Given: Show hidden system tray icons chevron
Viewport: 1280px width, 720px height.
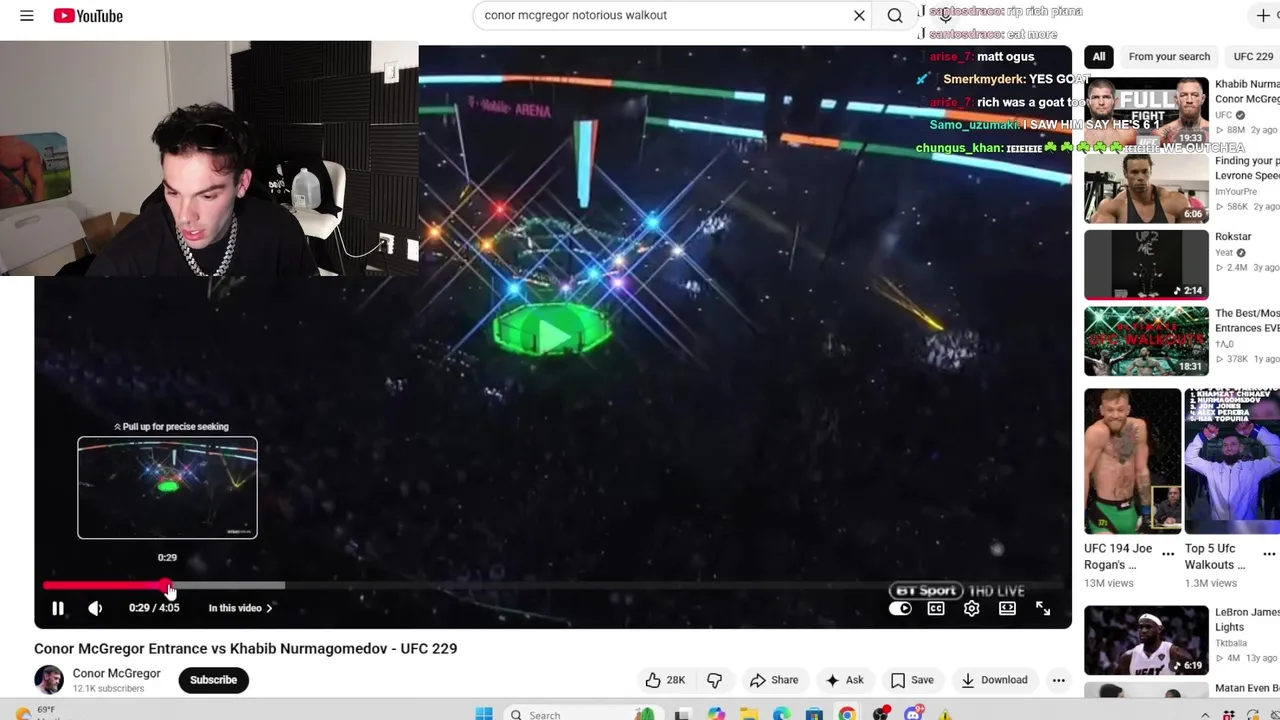Looking at the screenshot, I should [x=1205, y=715].
